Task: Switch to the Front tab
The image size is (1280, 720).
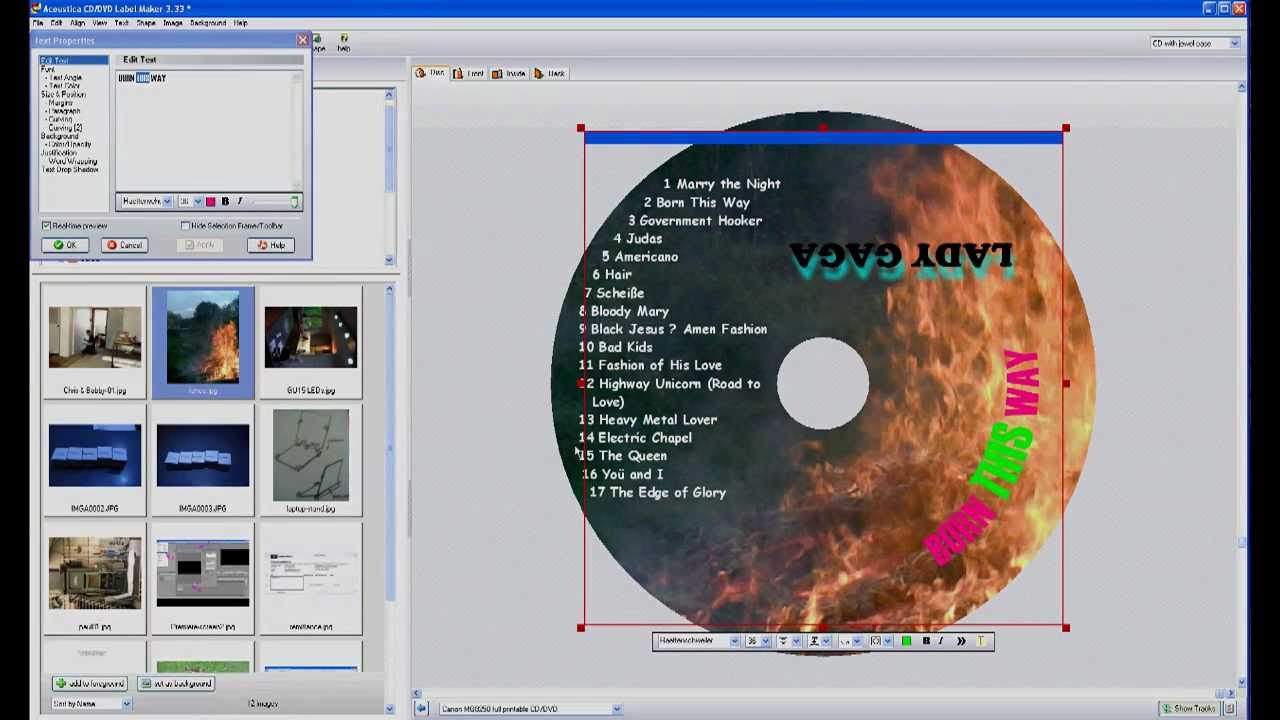Action: 468,73
